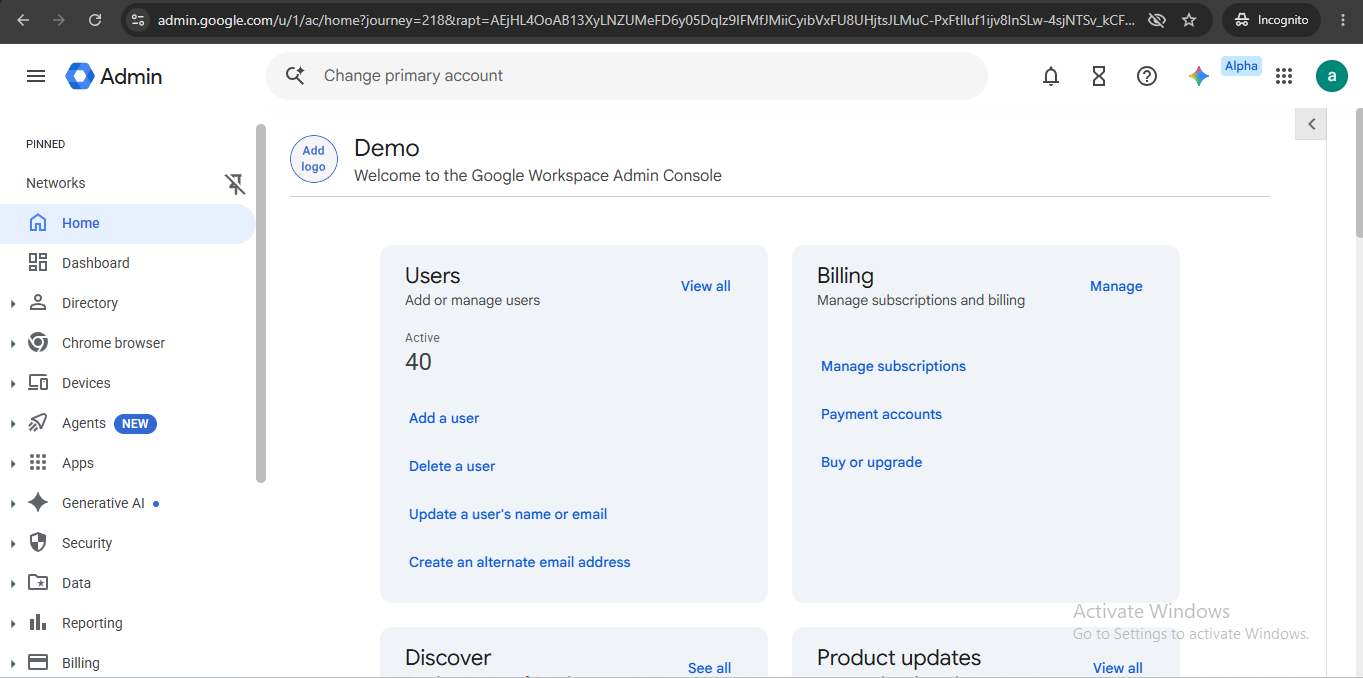This screenshot has width=1363, height=678.
Task: Bookmark this page with star icon
Action: 1189,20
